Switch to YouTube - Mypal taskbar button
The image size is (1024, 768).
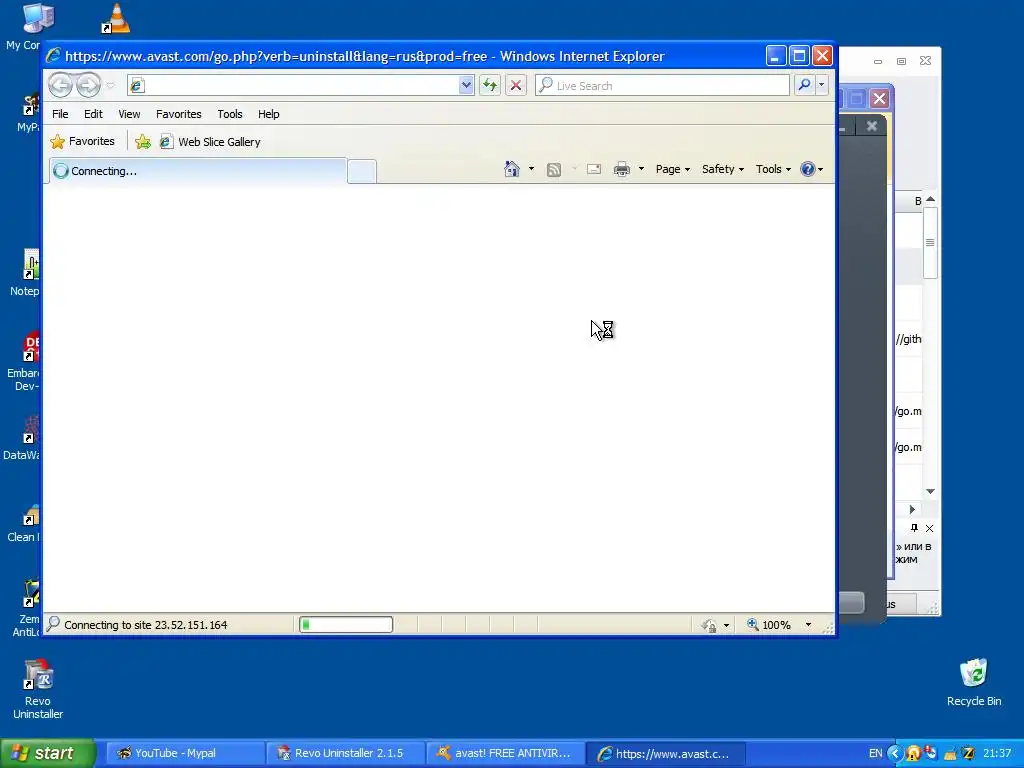click(185, 753)
